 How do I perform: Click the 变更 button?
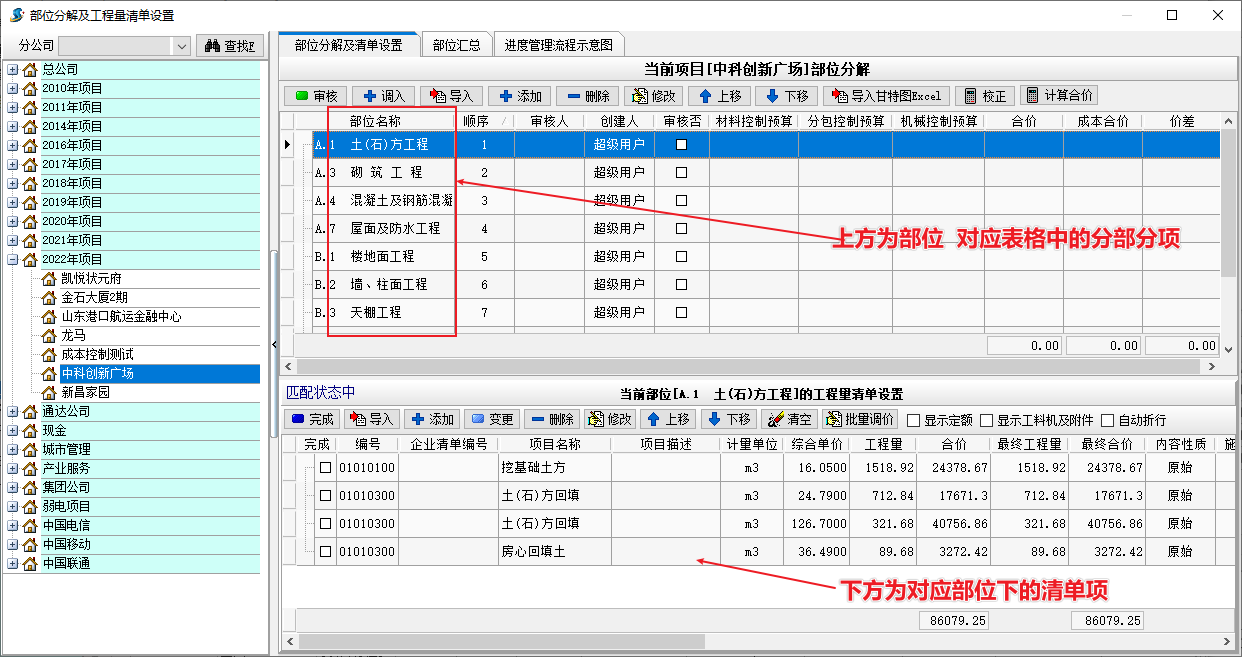pos(491,419)
